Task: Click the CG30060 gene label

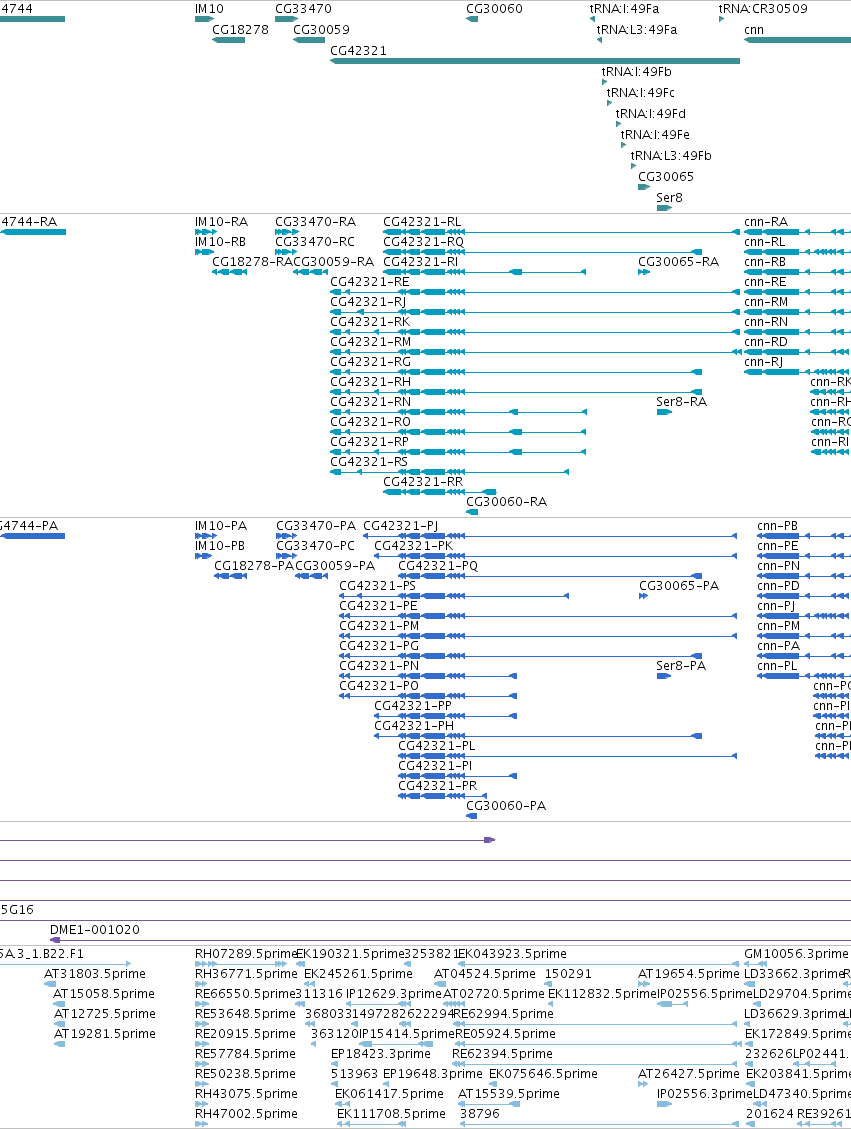Action: point(495,9)
